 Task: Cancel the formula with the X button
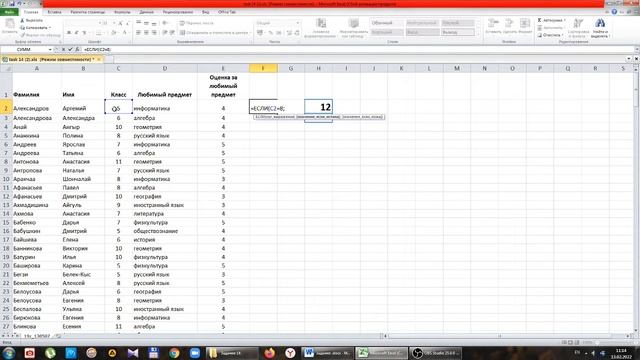click(63, 49)
